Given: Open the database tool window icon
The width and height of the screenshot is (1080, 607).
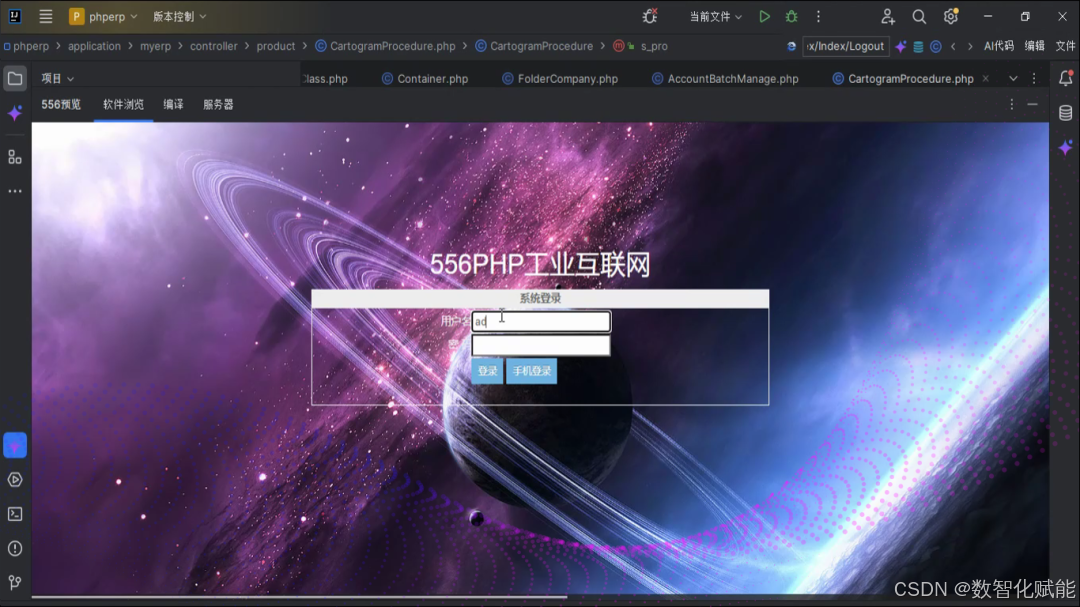Looking at the screenshot, I should (1066, 113).
